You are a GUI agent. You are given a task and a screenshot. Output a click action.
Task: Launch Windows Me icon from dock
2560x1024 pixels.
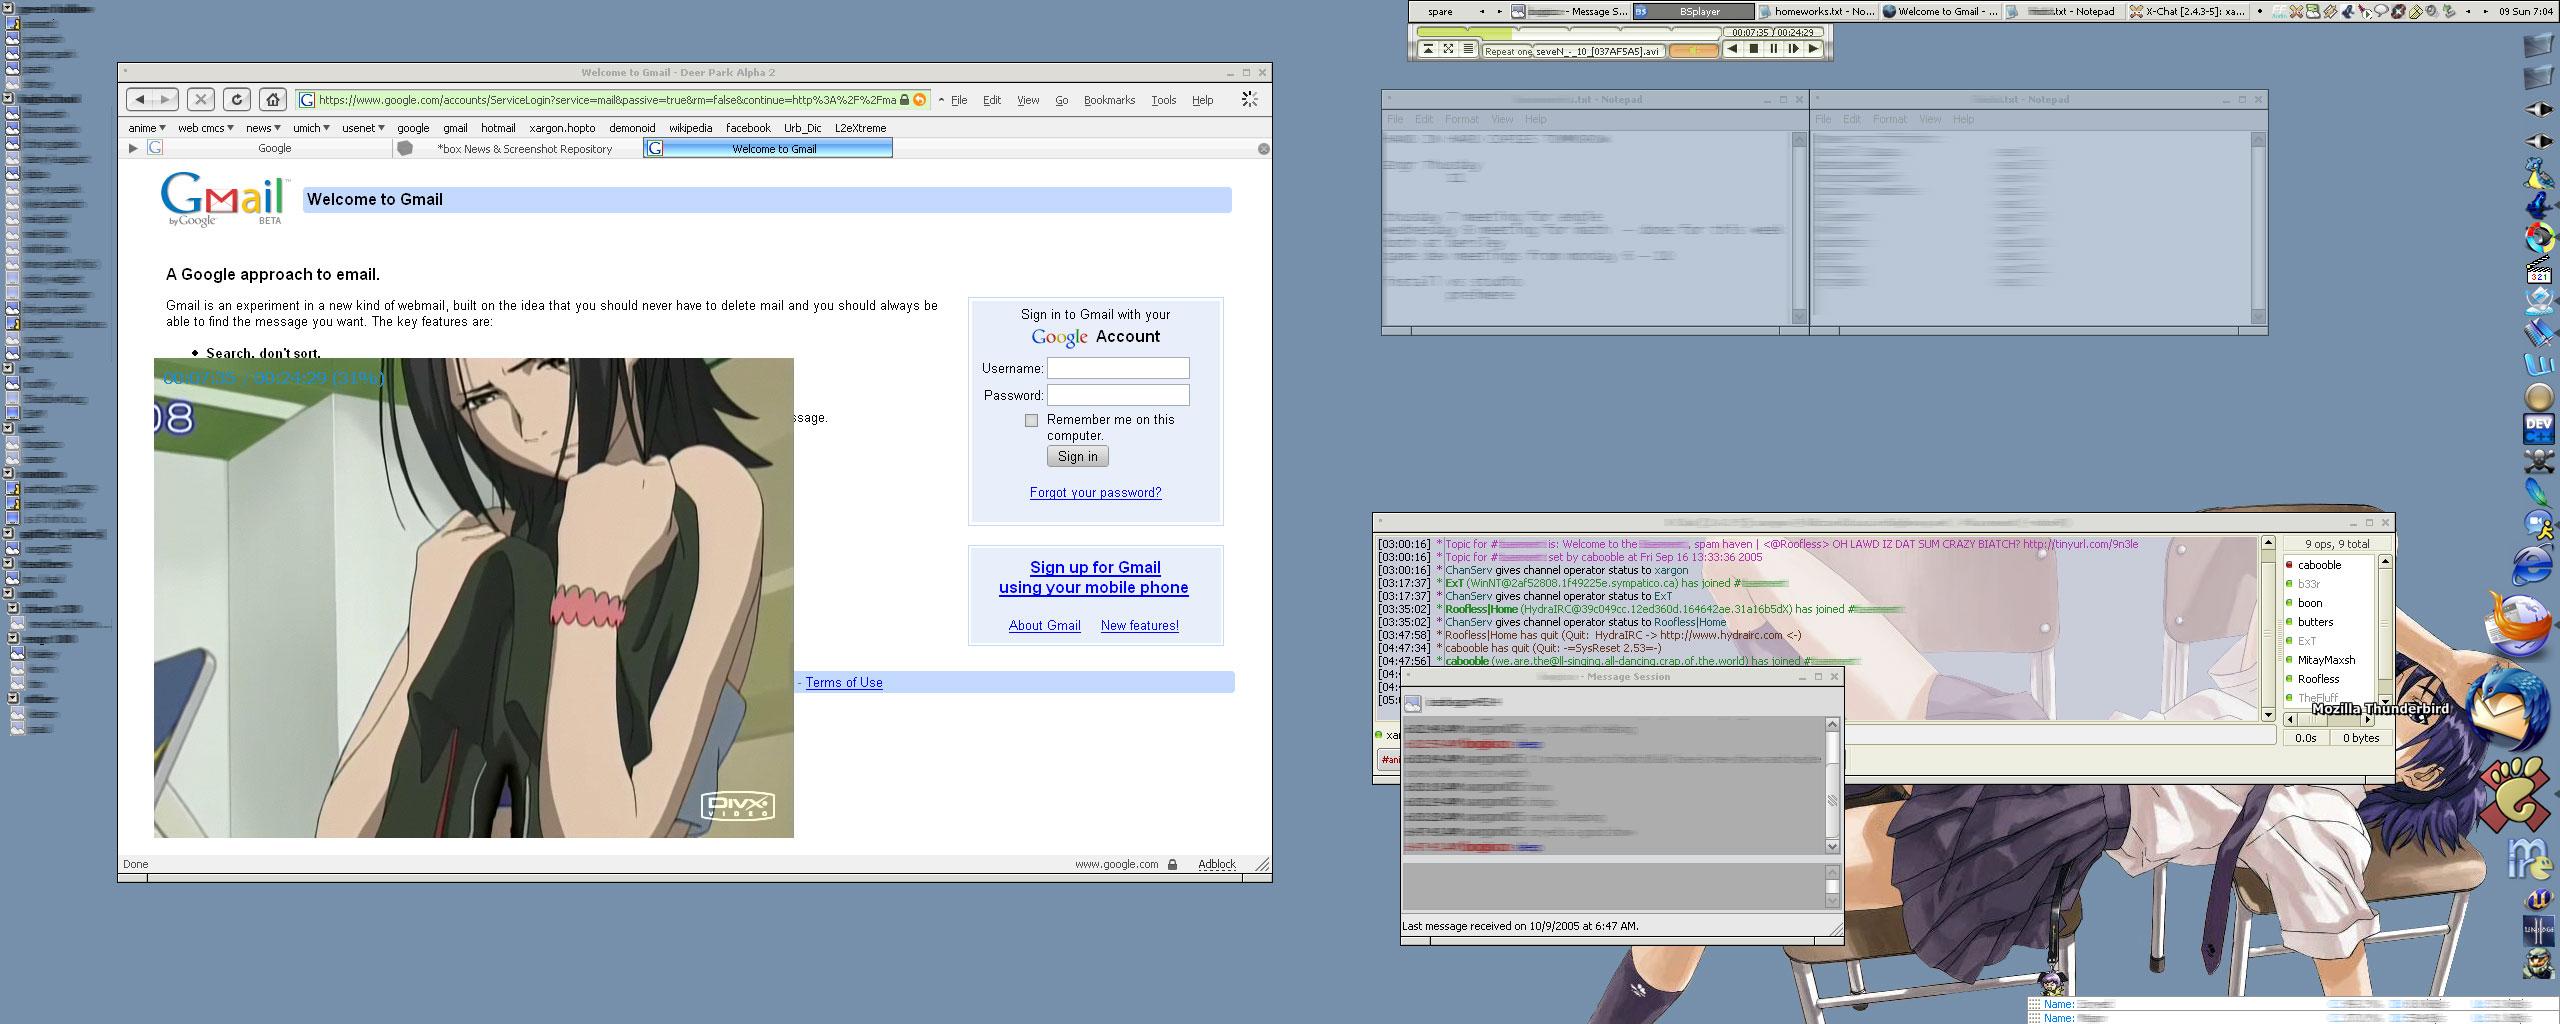click(x=2531, y=860)
